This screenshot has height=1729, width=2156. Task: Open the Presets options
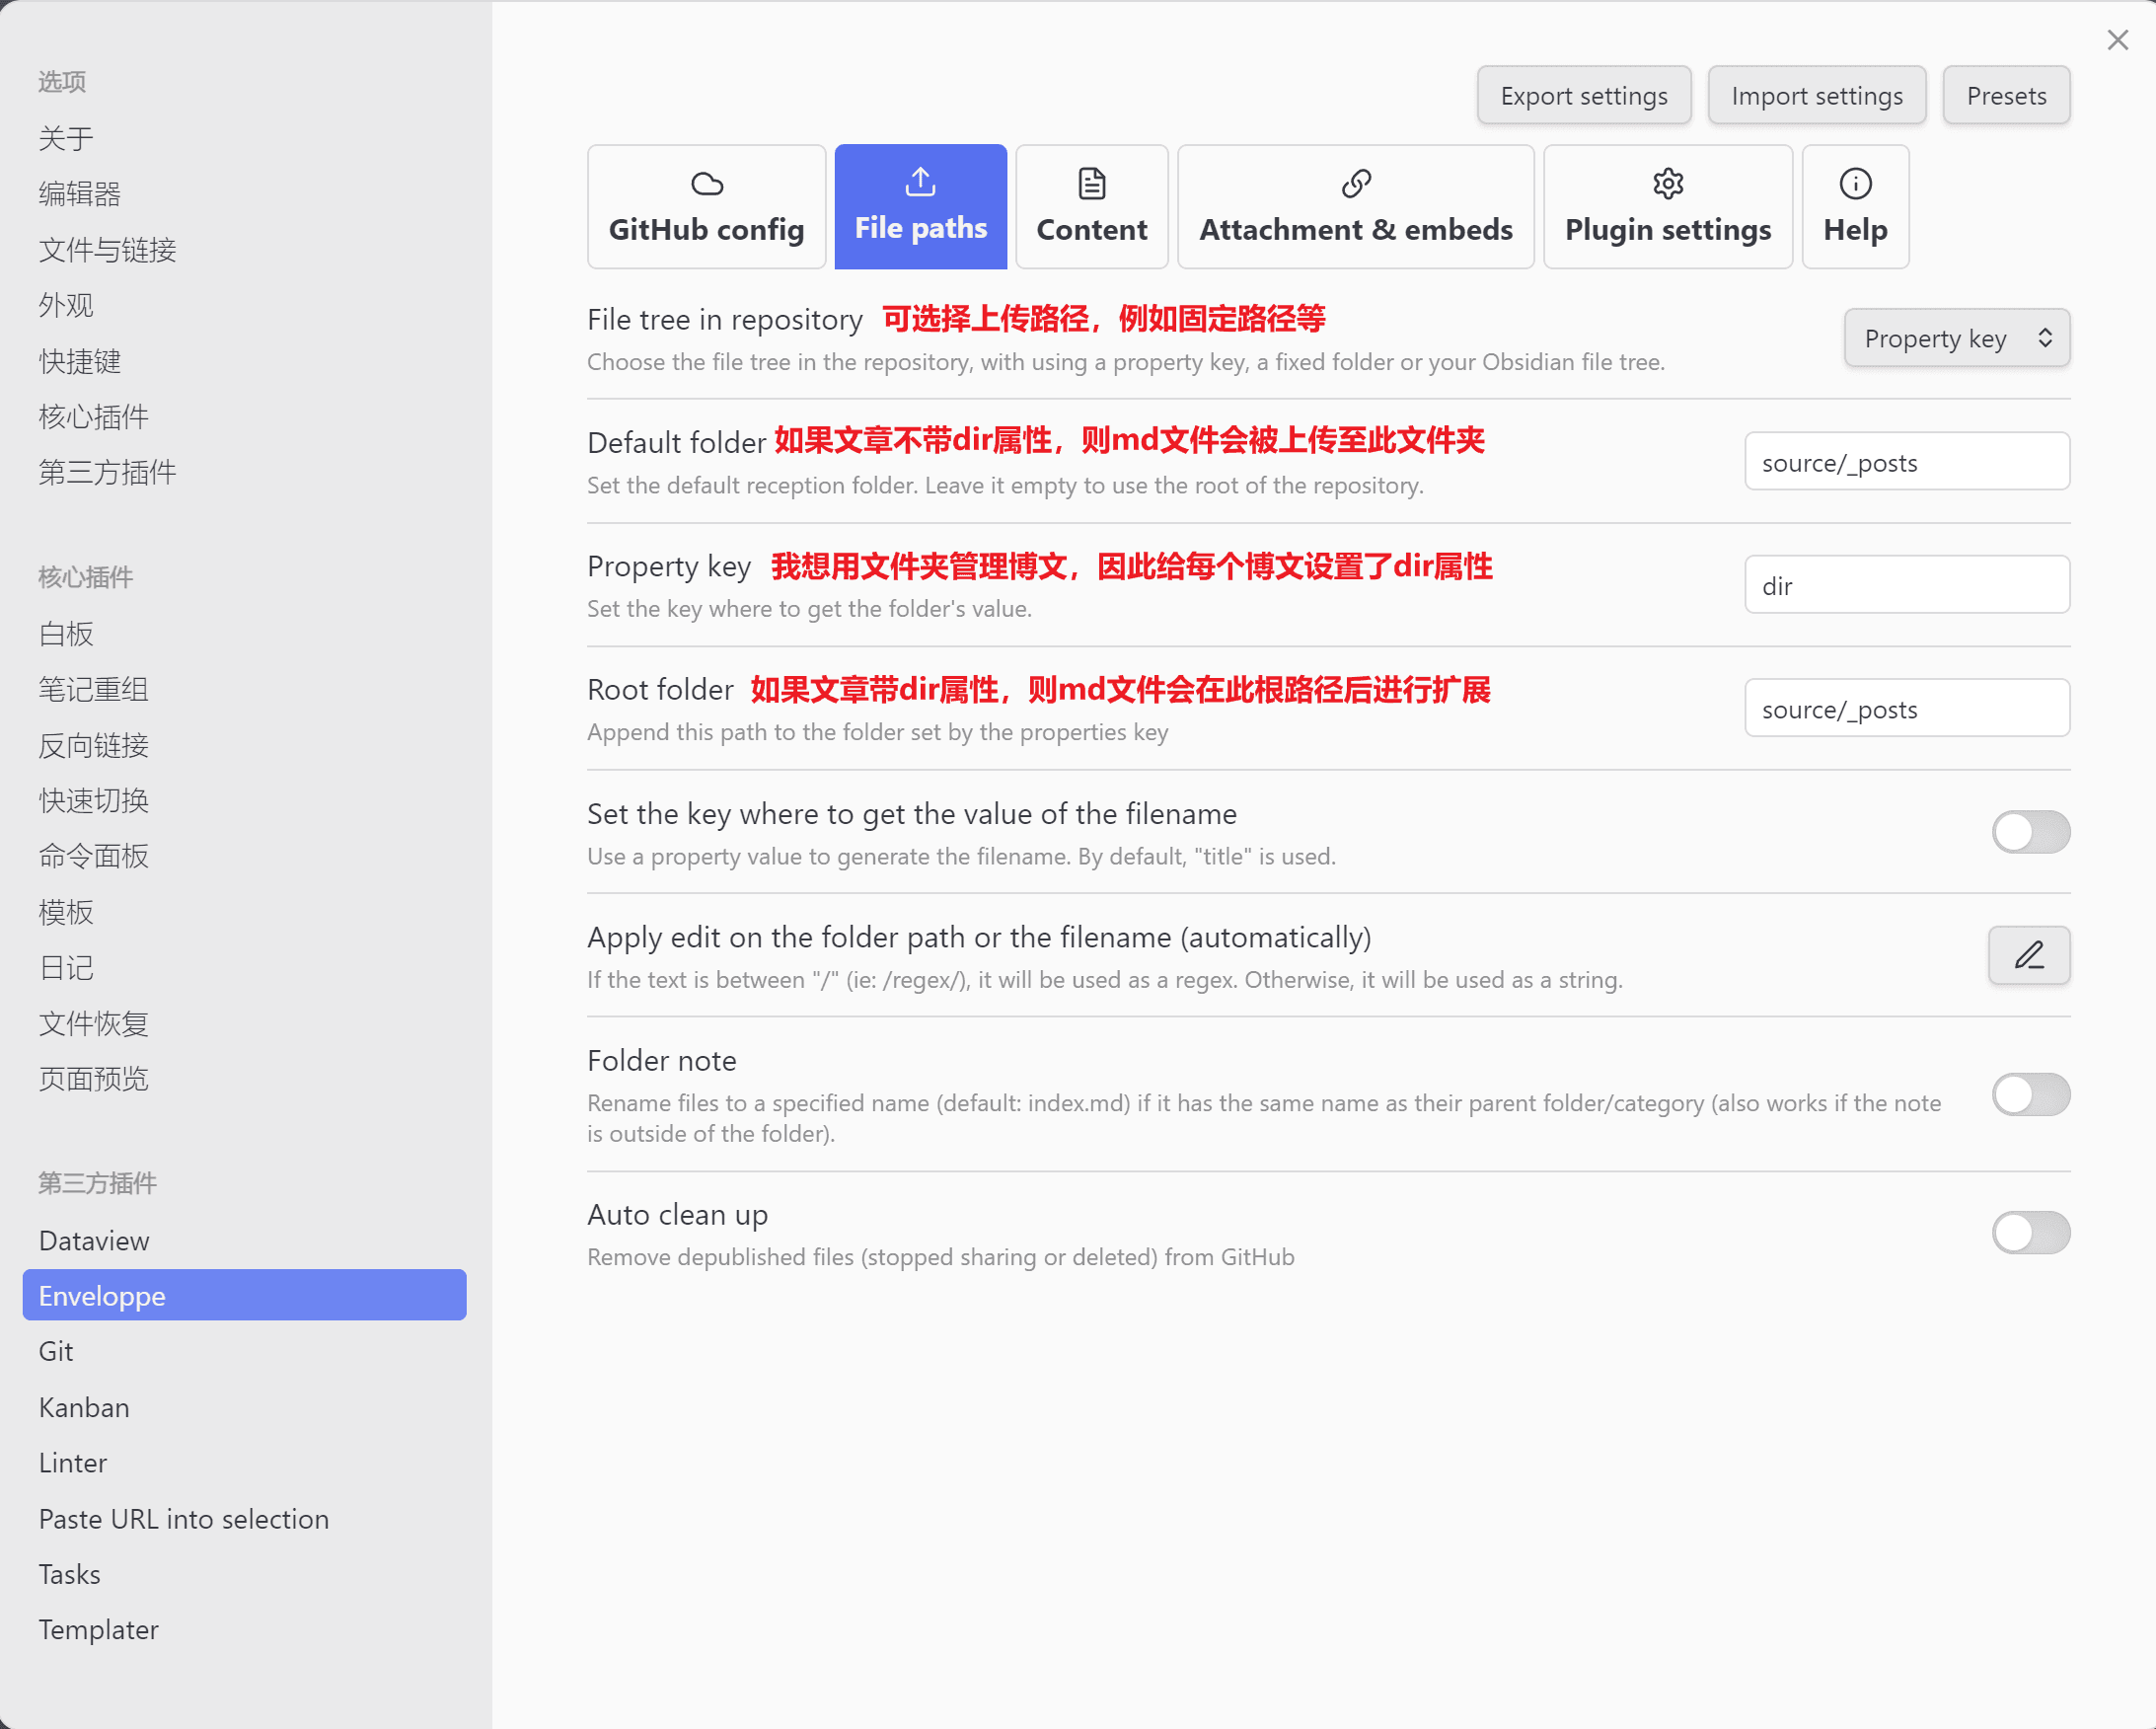pos(2005,96)
